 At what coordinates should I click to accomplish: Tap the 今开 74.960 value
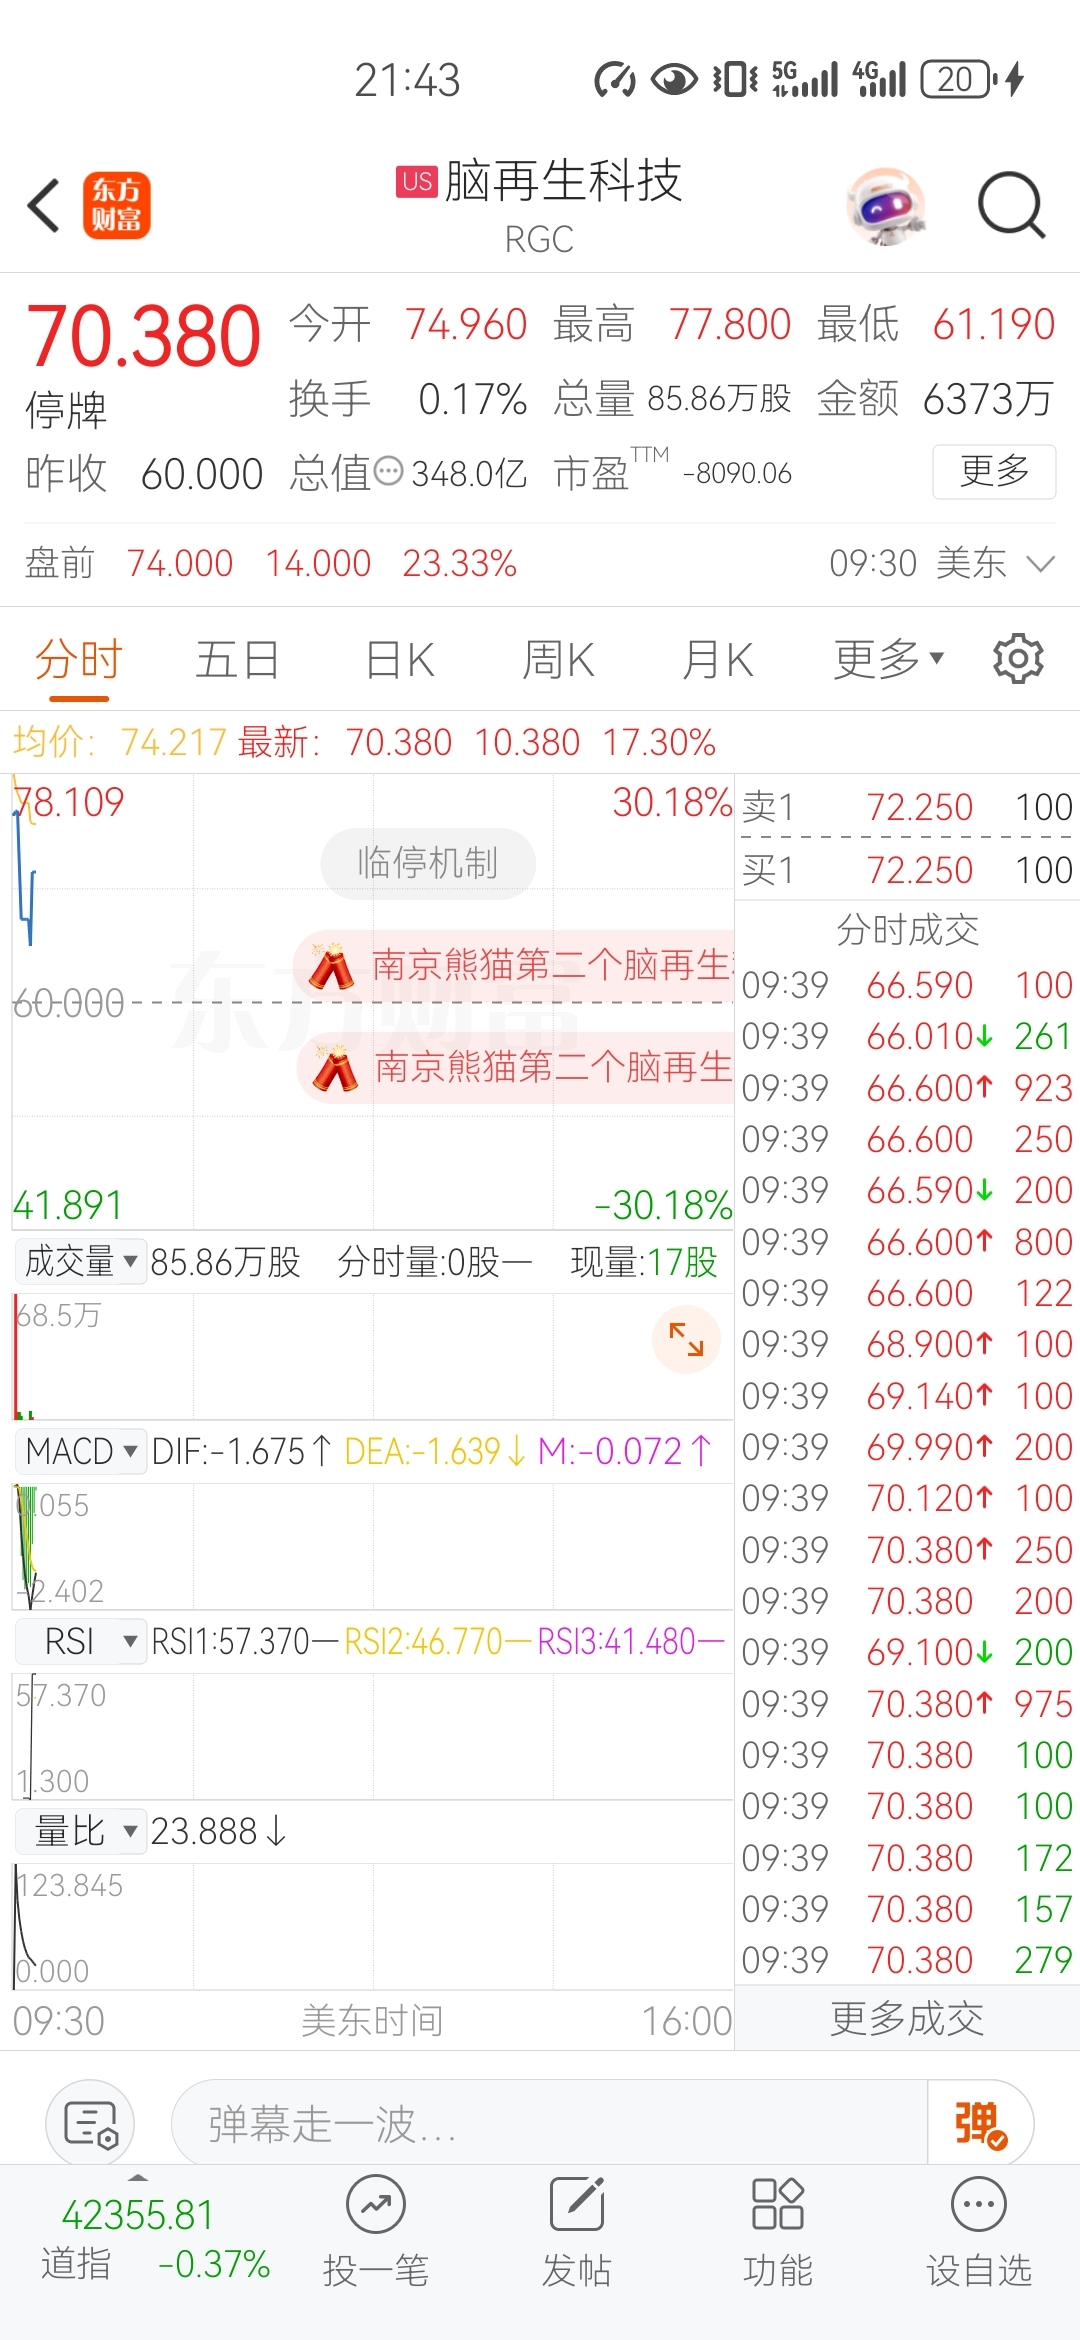point(466,324)
